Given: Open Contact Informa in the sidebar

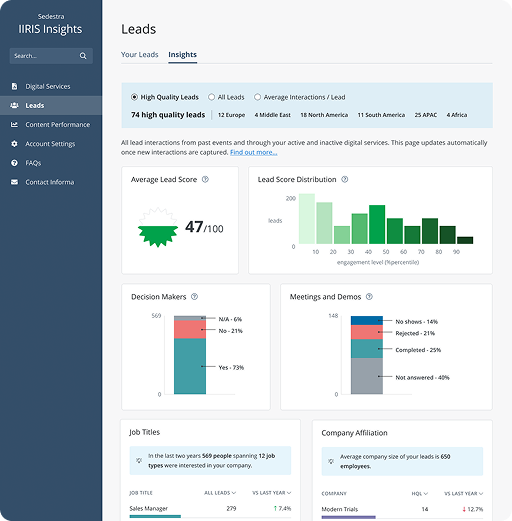Looking at the screenshot, I should 51,182.
